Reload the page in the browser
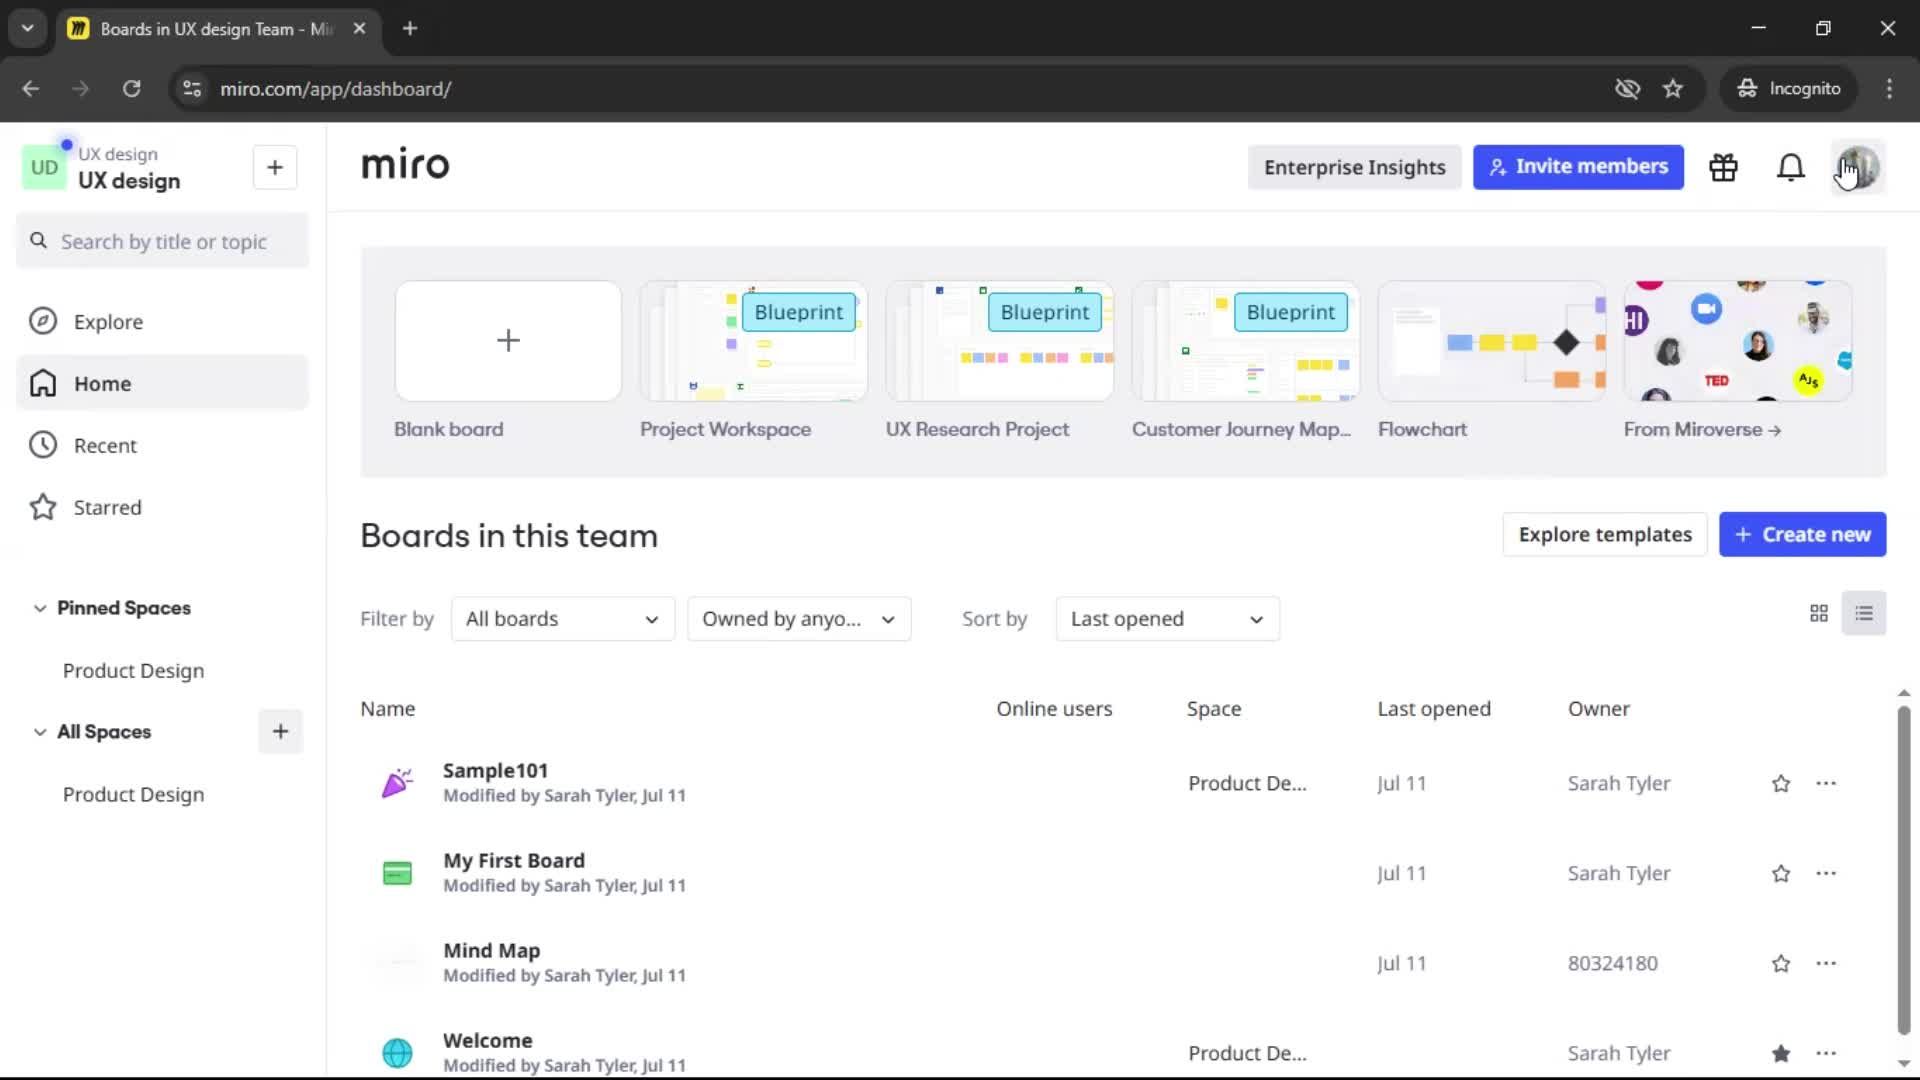Viewport: 1920px width, 1080px height. click(131, 89)
